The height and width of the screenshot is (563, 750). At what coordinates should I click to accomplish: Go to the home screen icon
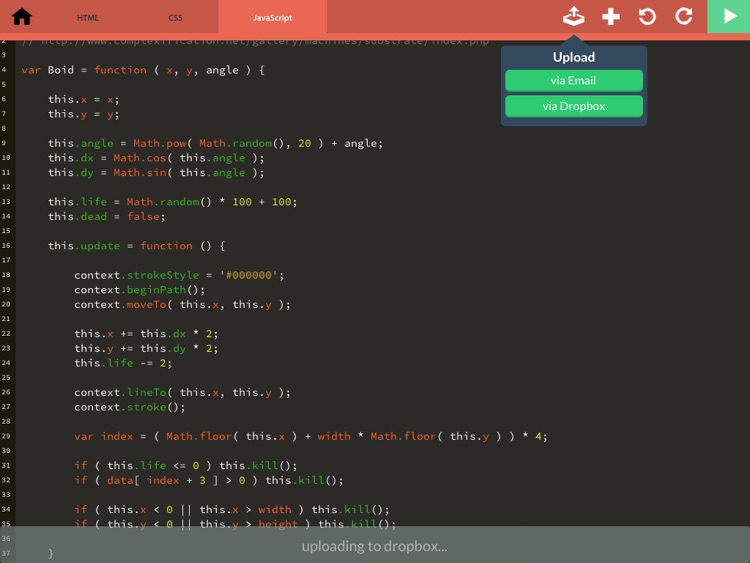point(21,17)
